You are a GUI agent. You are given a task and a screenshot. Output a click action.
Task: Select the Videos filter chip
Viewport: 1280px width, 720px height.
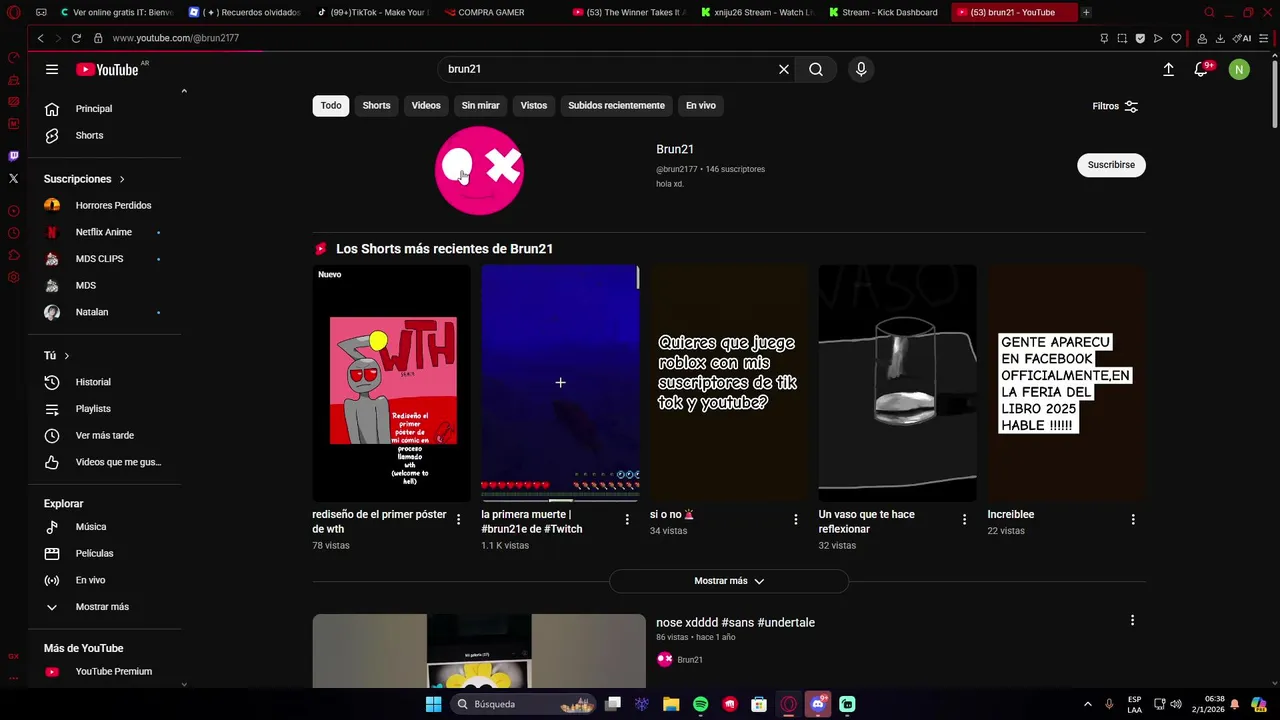[x=426, y=105]
